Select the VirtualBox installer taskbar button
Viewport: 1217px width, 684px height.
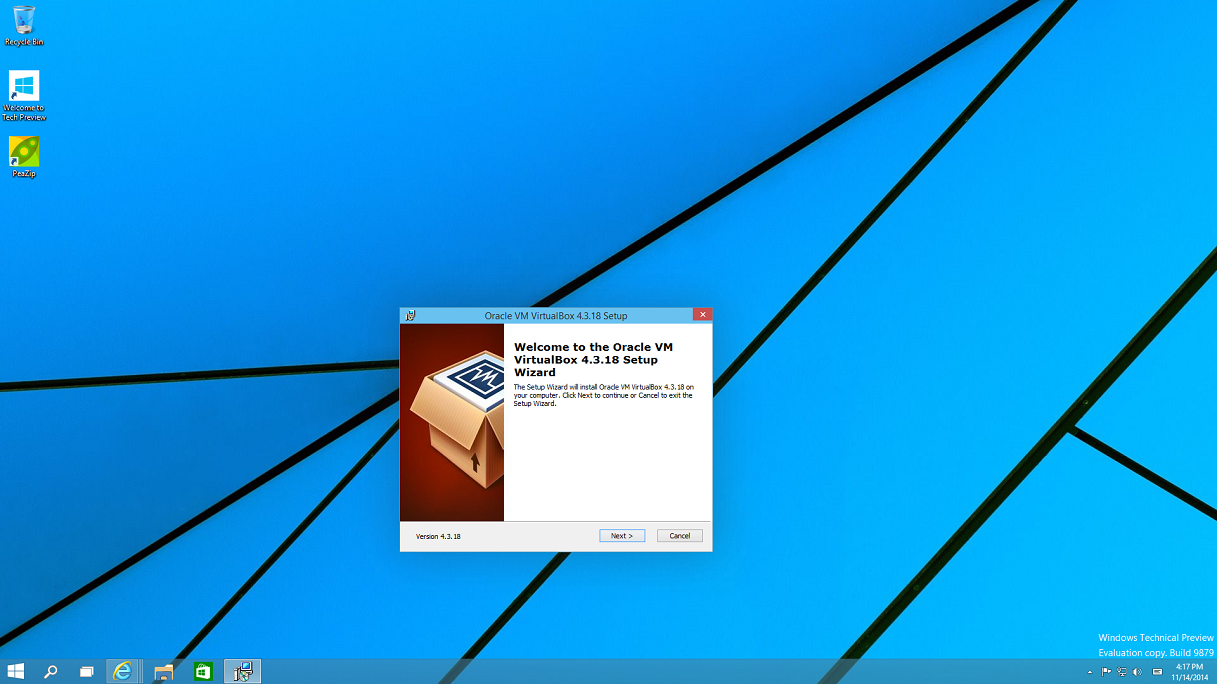point(242,672)
